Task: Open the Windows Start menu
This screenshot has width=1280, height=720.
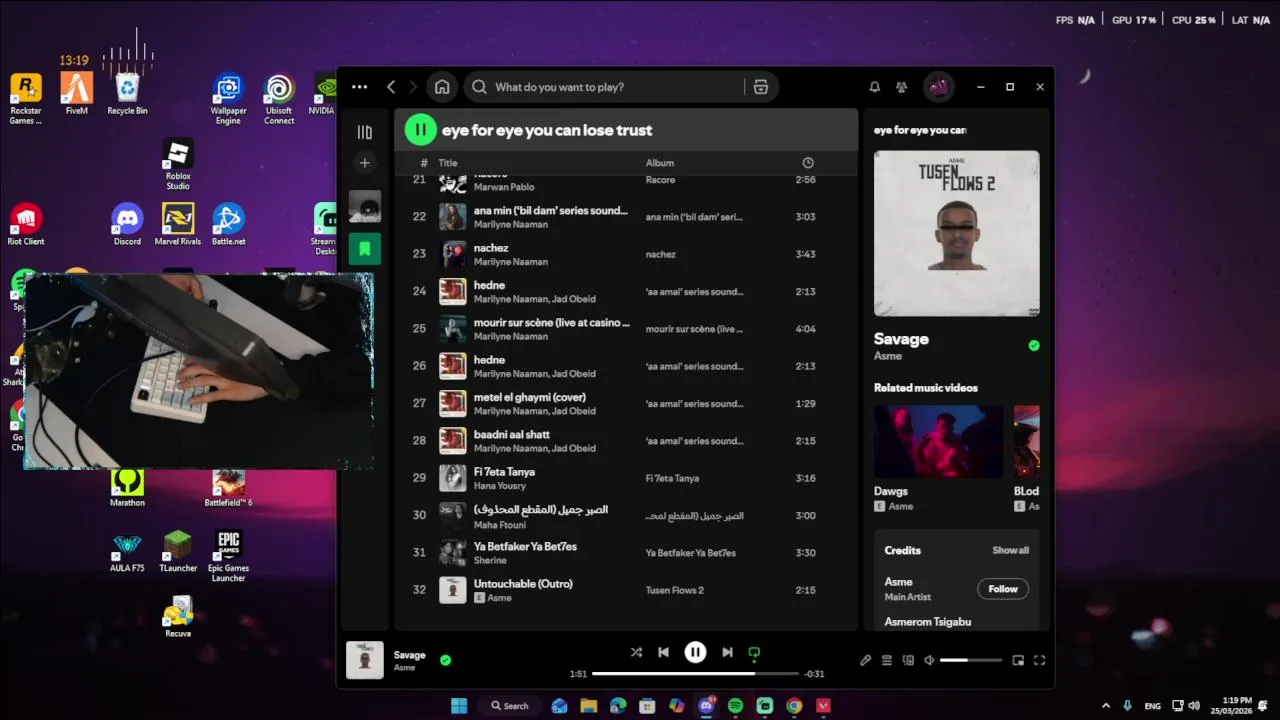Action: [x=459, y=706]
